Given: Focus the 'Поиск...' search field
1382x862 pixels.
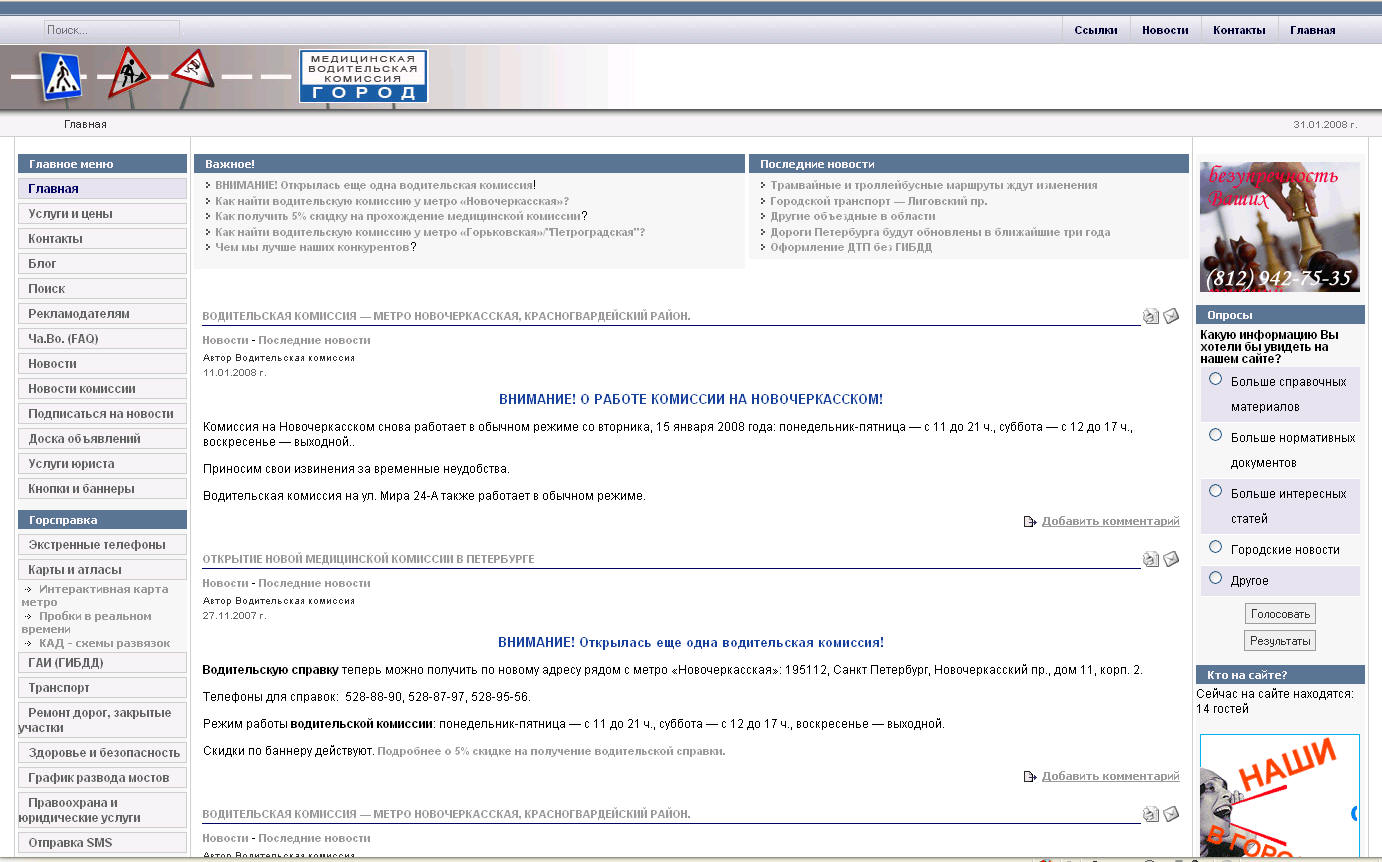Looking at the screenshot, I should point(111,30).
